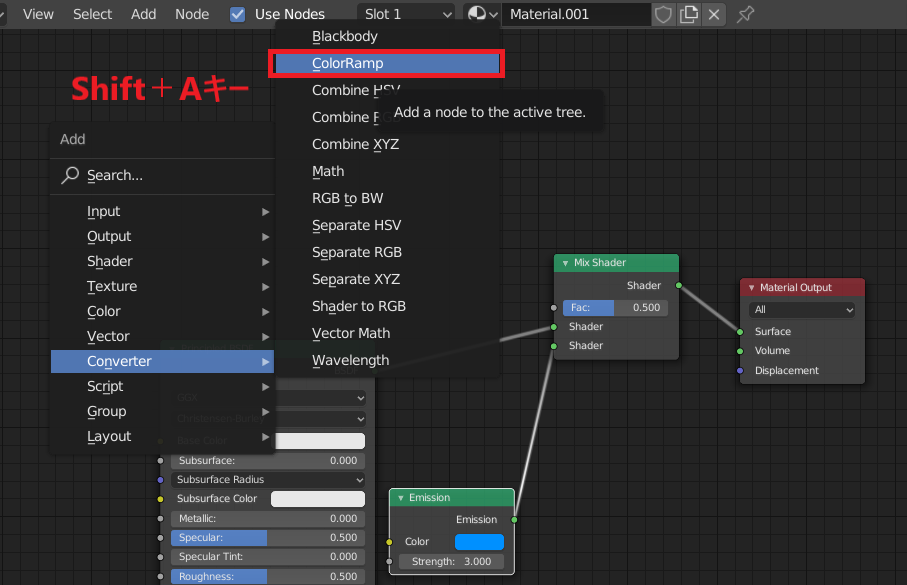Open the Slot 1 dropdown
Image resolution: width=907 pixels, height=585 pixels.
pos(407,14)
